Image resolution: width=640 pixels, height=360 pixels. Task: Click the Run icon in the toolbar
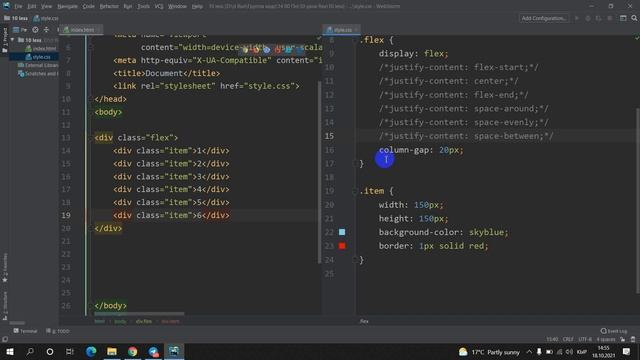tap(577, 18)
